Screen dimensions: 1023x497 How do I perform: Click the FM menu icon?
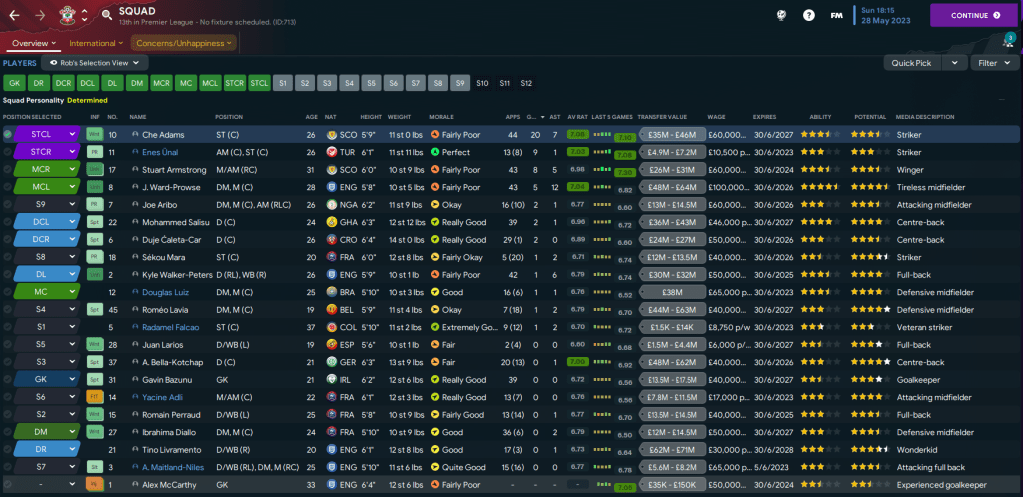[834, 15]
